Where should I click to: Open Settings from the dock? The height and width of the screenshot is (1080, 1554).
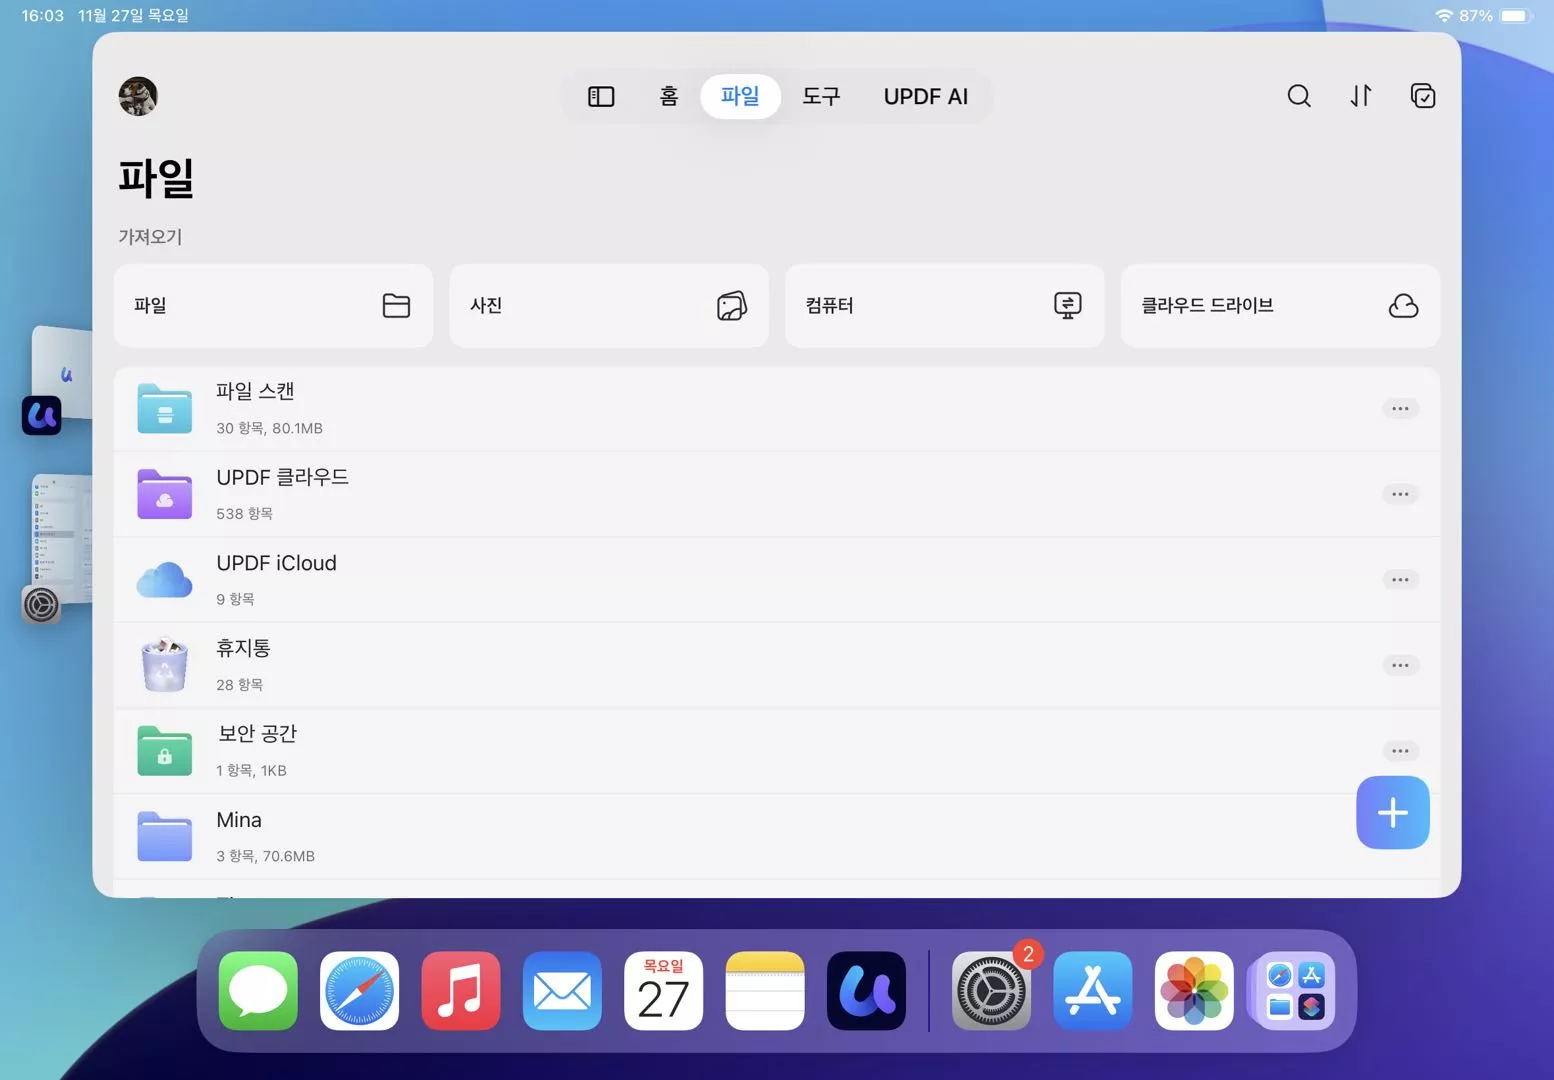991,991
